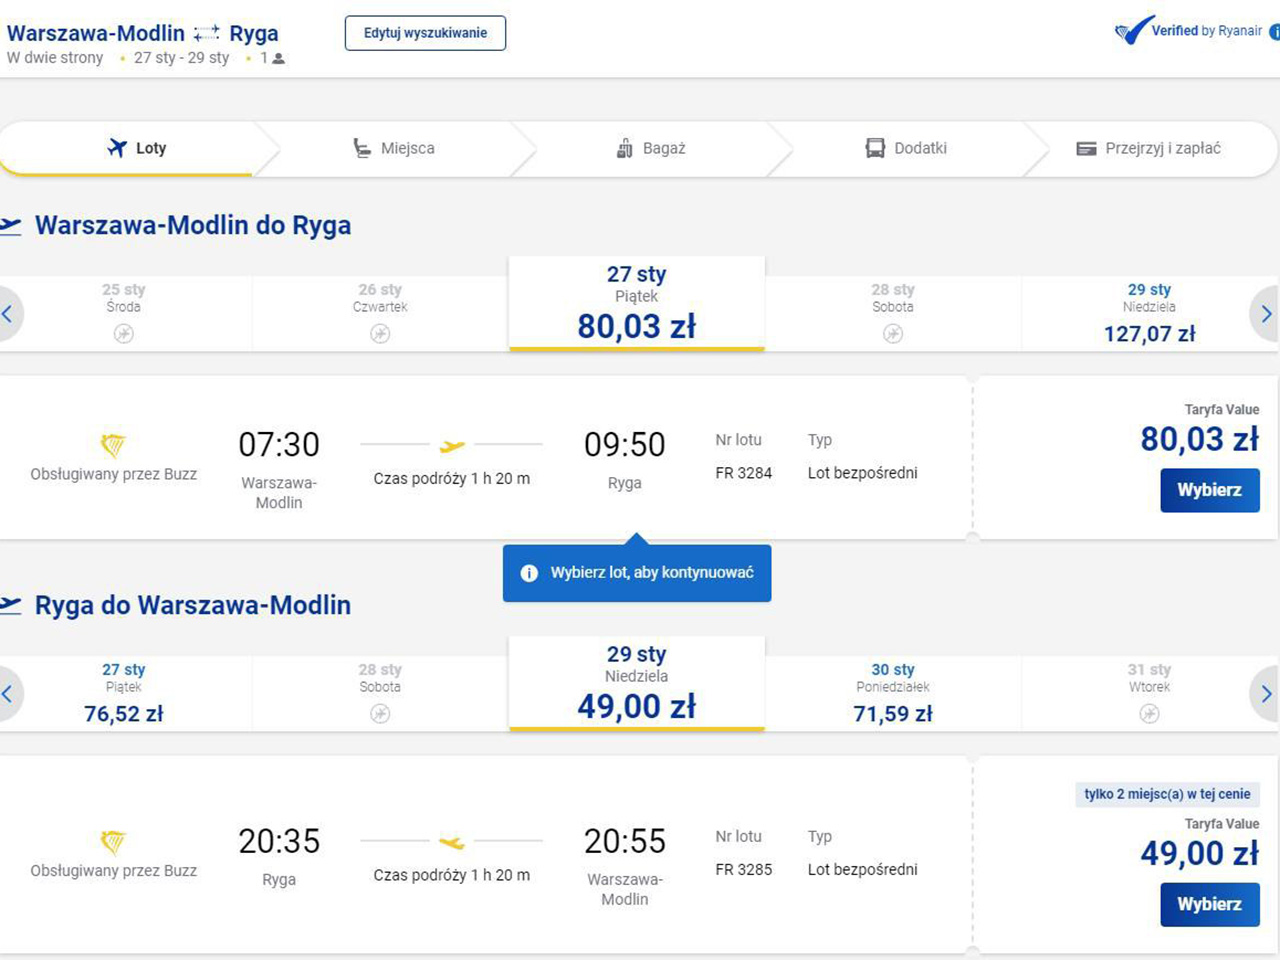Click the outbound plane icon beside Warszawa-Modlin do Ryga
1280x960 pixels.
[10, 226]
